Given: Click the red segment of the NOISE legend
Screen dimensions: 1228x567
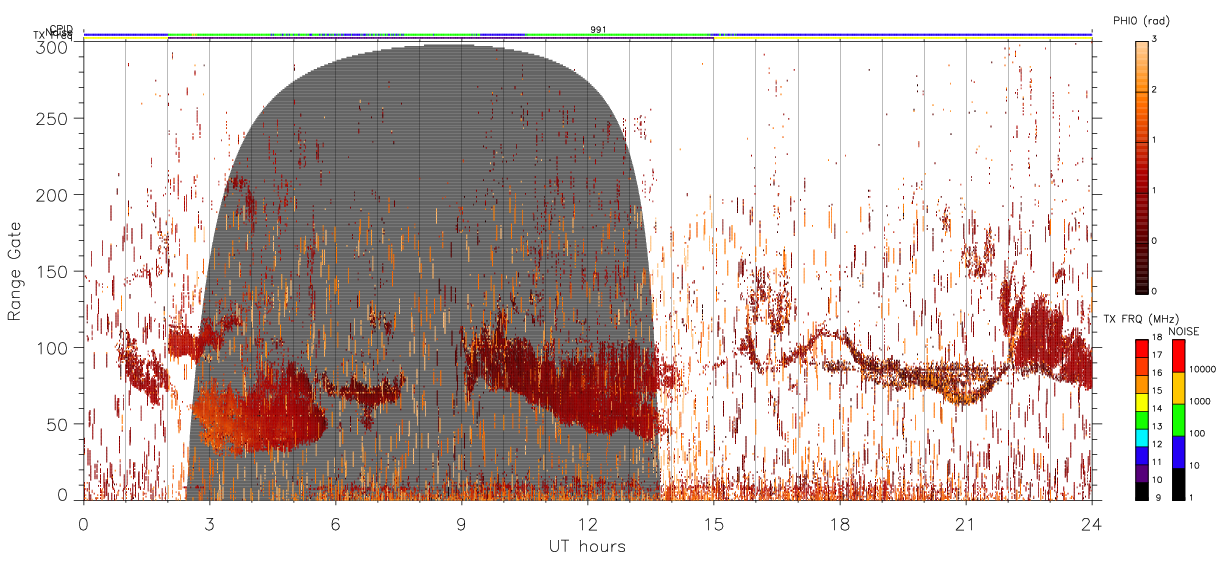Looking at the screenshot, I should (1178, 356).
